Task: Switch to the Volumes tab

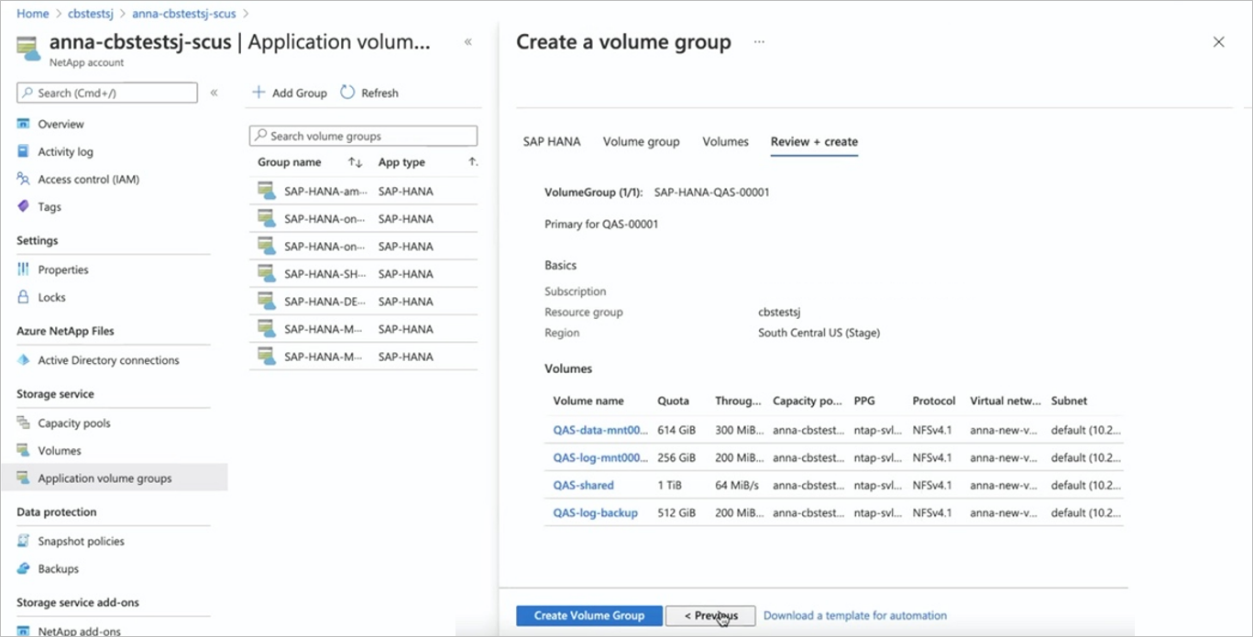Action: (x=725, y=142)
